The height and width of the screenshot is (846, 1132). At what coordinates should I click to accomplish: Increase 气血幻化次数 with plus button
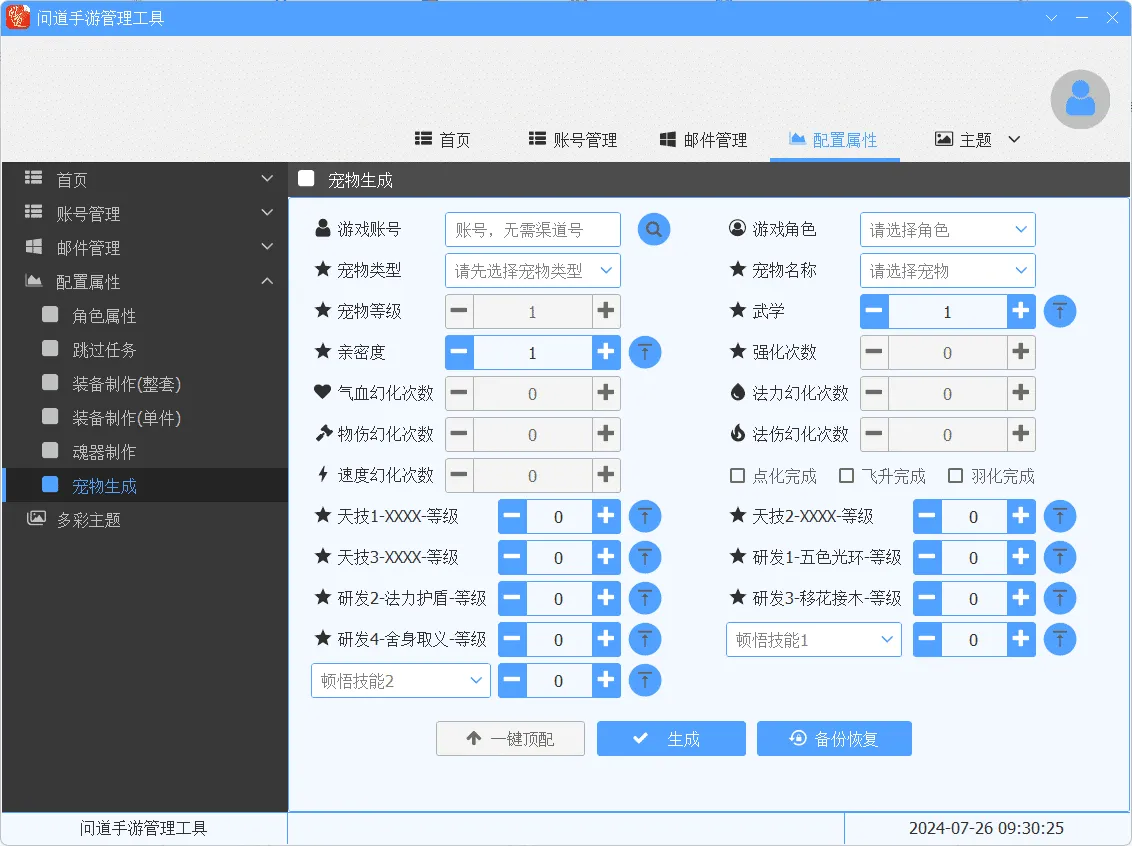click(606, 393)
